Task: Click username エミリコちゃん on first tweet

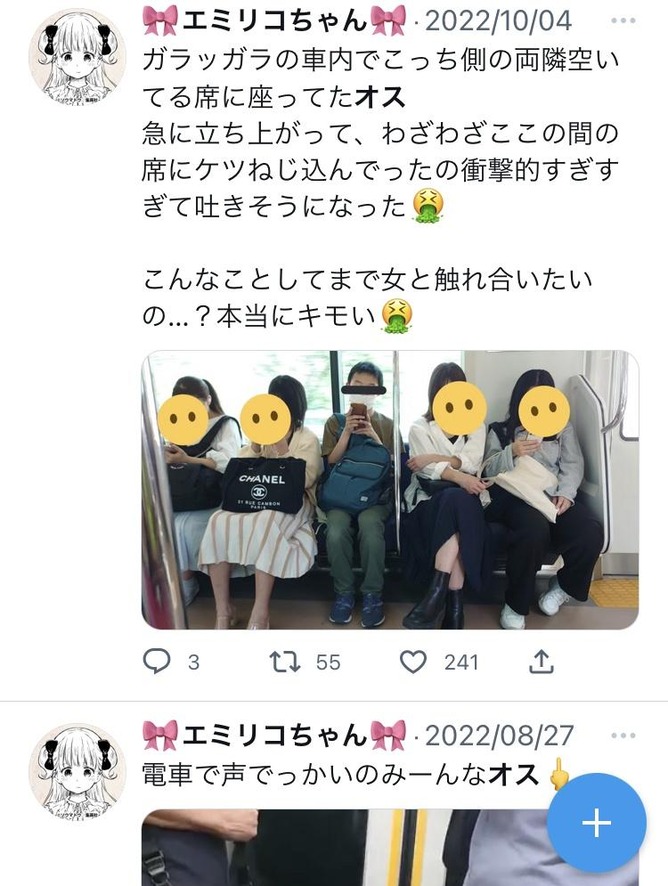Action: pos(274,21)
